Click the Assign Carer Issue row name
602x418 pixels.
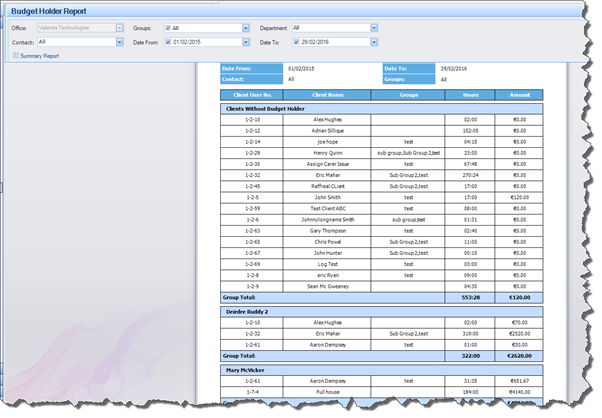click(327, 164)
